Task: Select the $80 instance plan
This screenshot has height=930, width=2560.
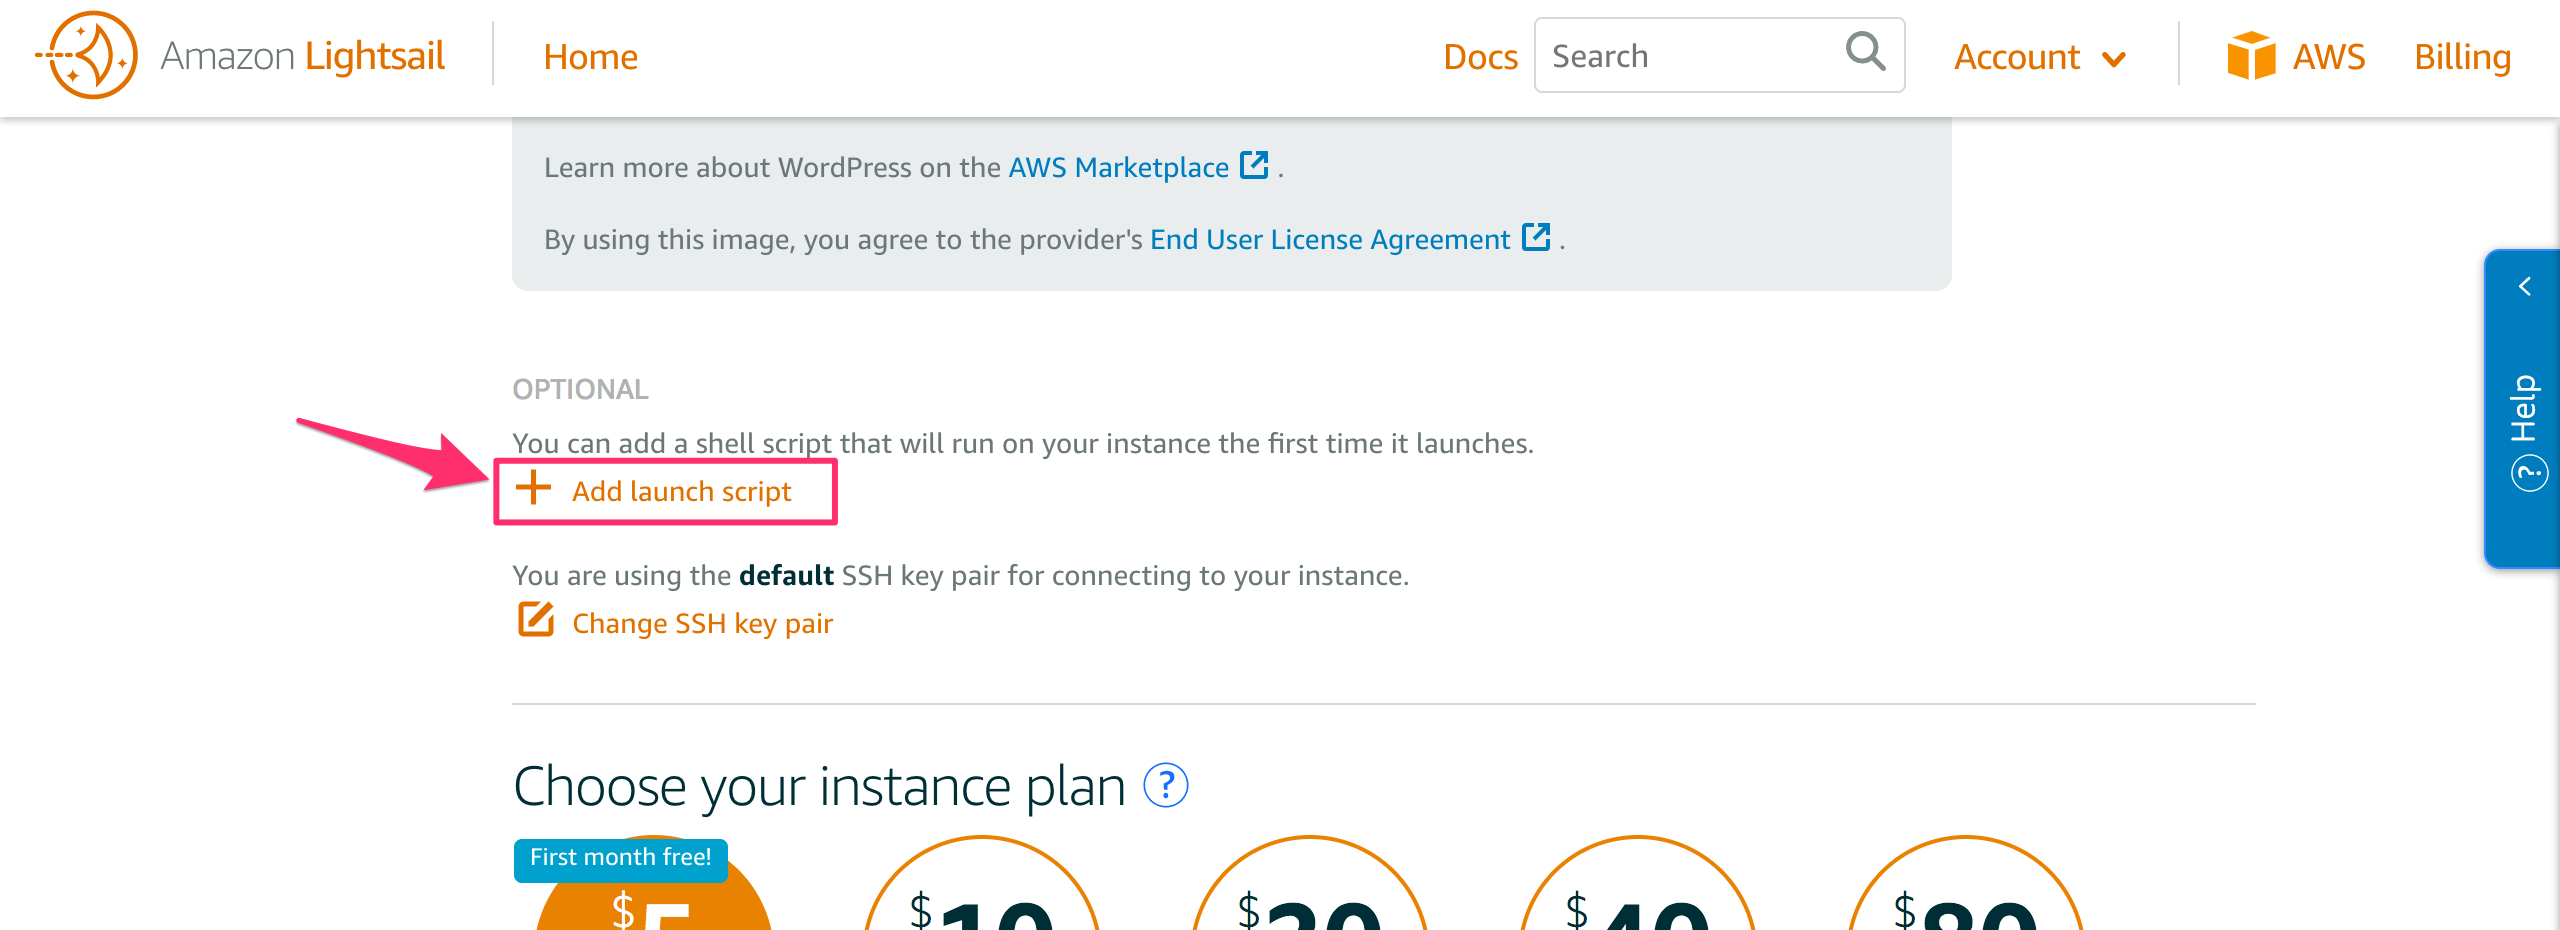Action: click(x=1966, y=884)
